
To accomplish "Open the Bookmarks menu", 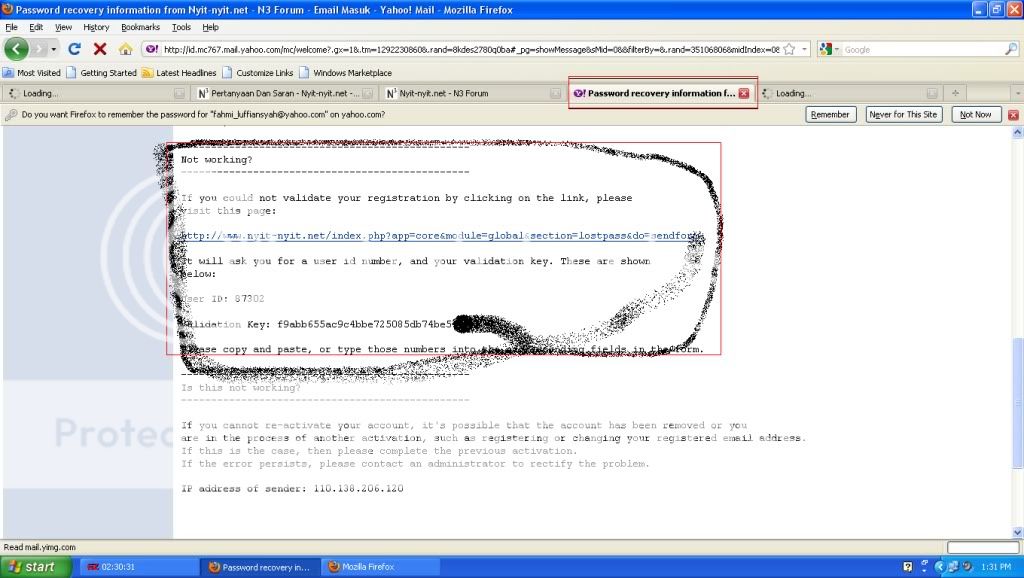I will coord(140,27).
